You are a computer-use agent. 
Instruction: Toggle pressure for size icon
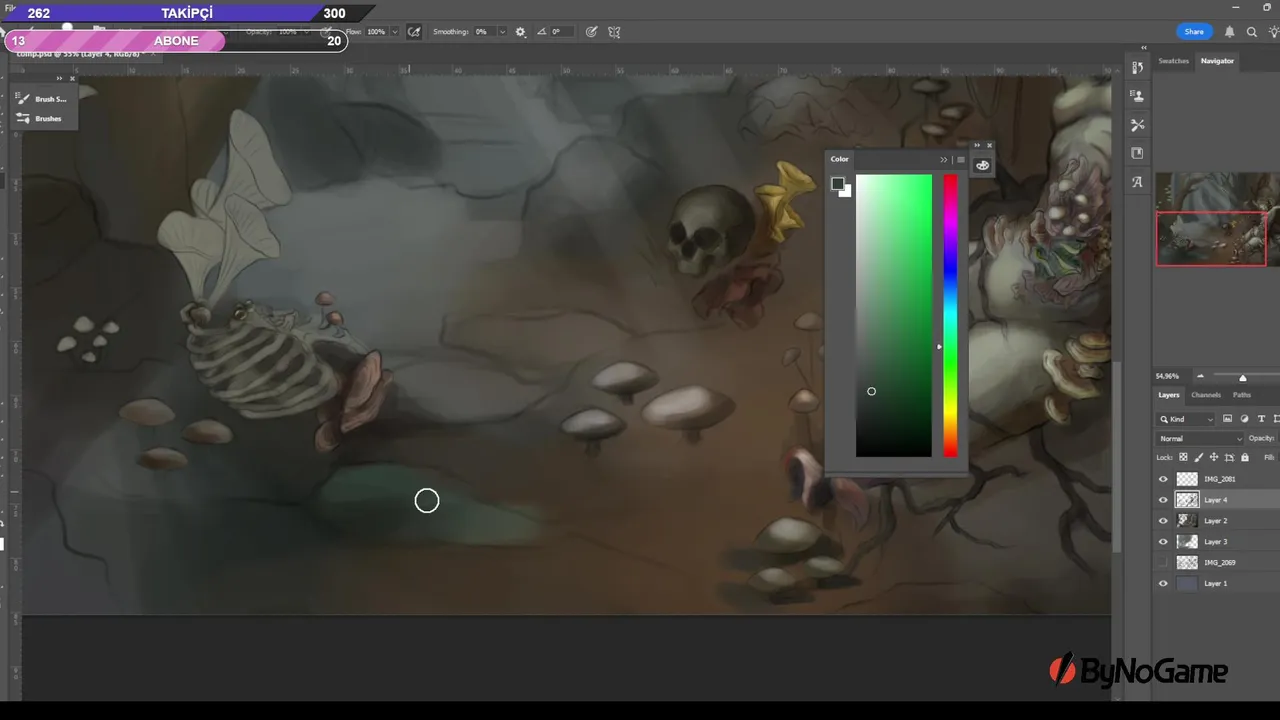591,32
